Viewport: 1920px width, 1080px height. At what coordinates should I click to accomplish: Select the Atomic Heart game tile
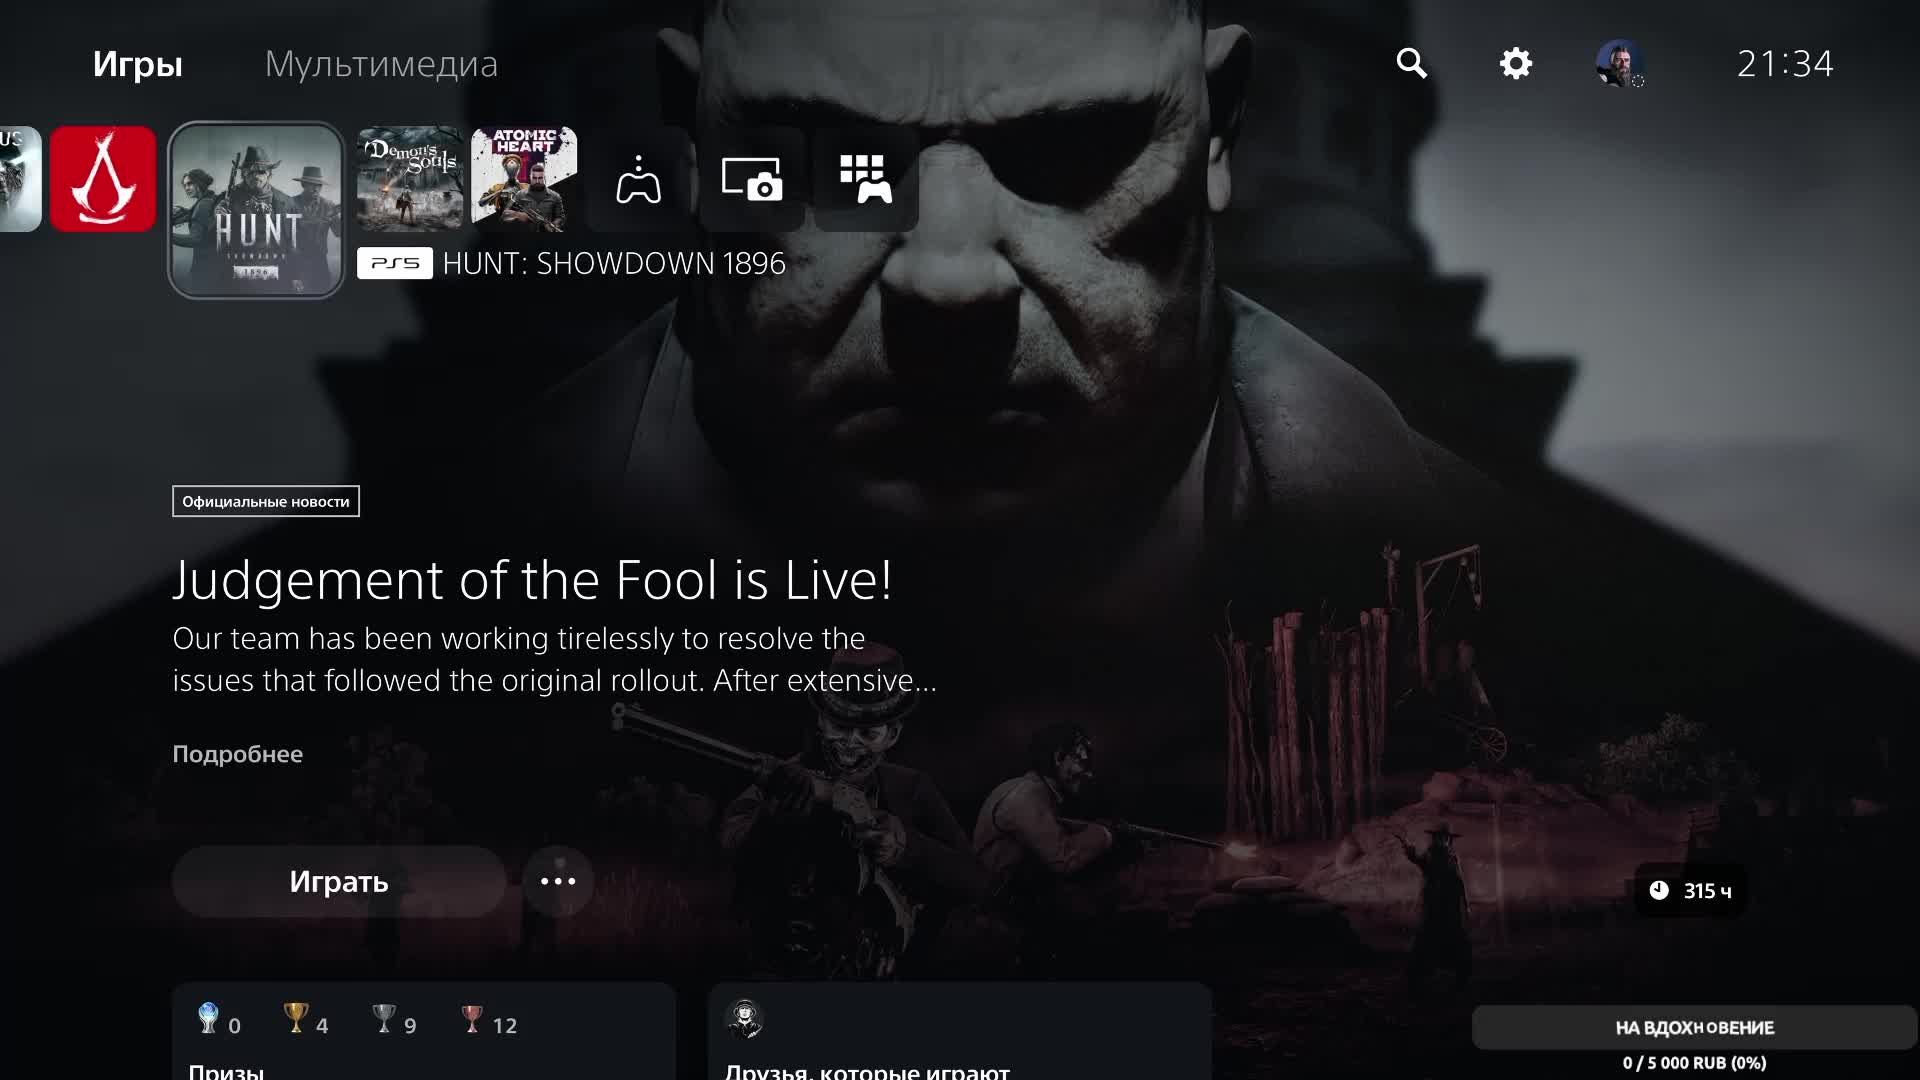coord(524,179)
